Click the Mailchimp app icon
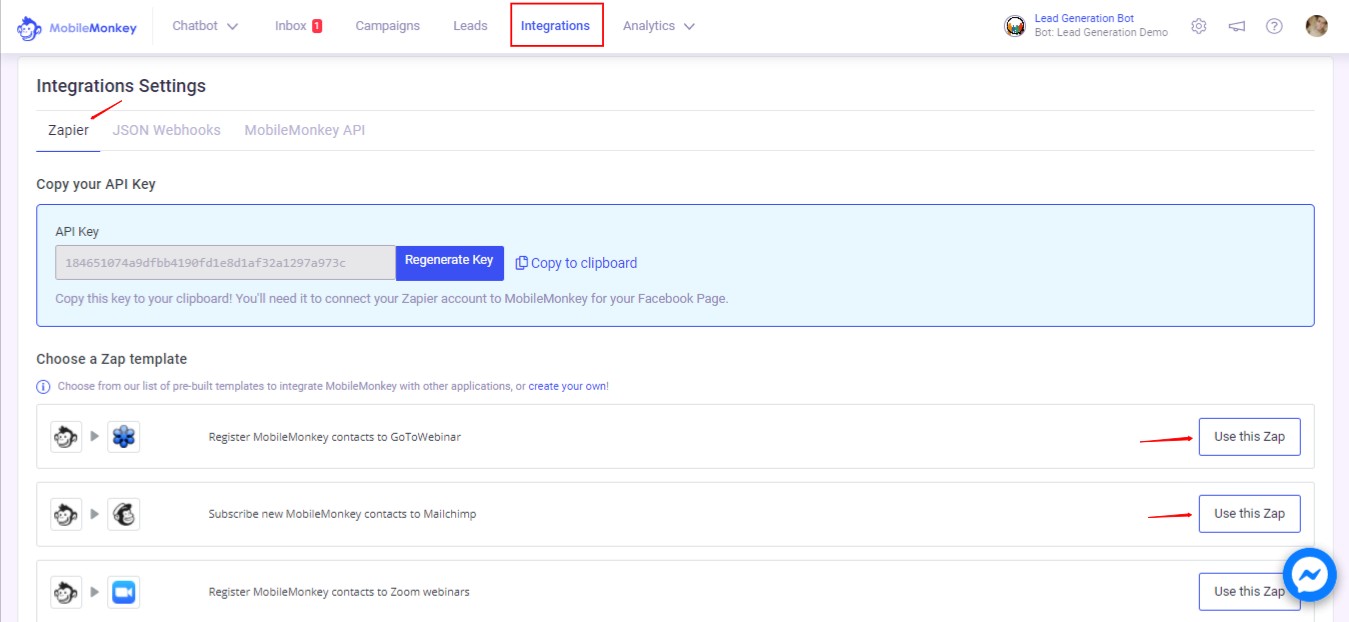The width and height of the screenshot is (1349, 622). 123,514
